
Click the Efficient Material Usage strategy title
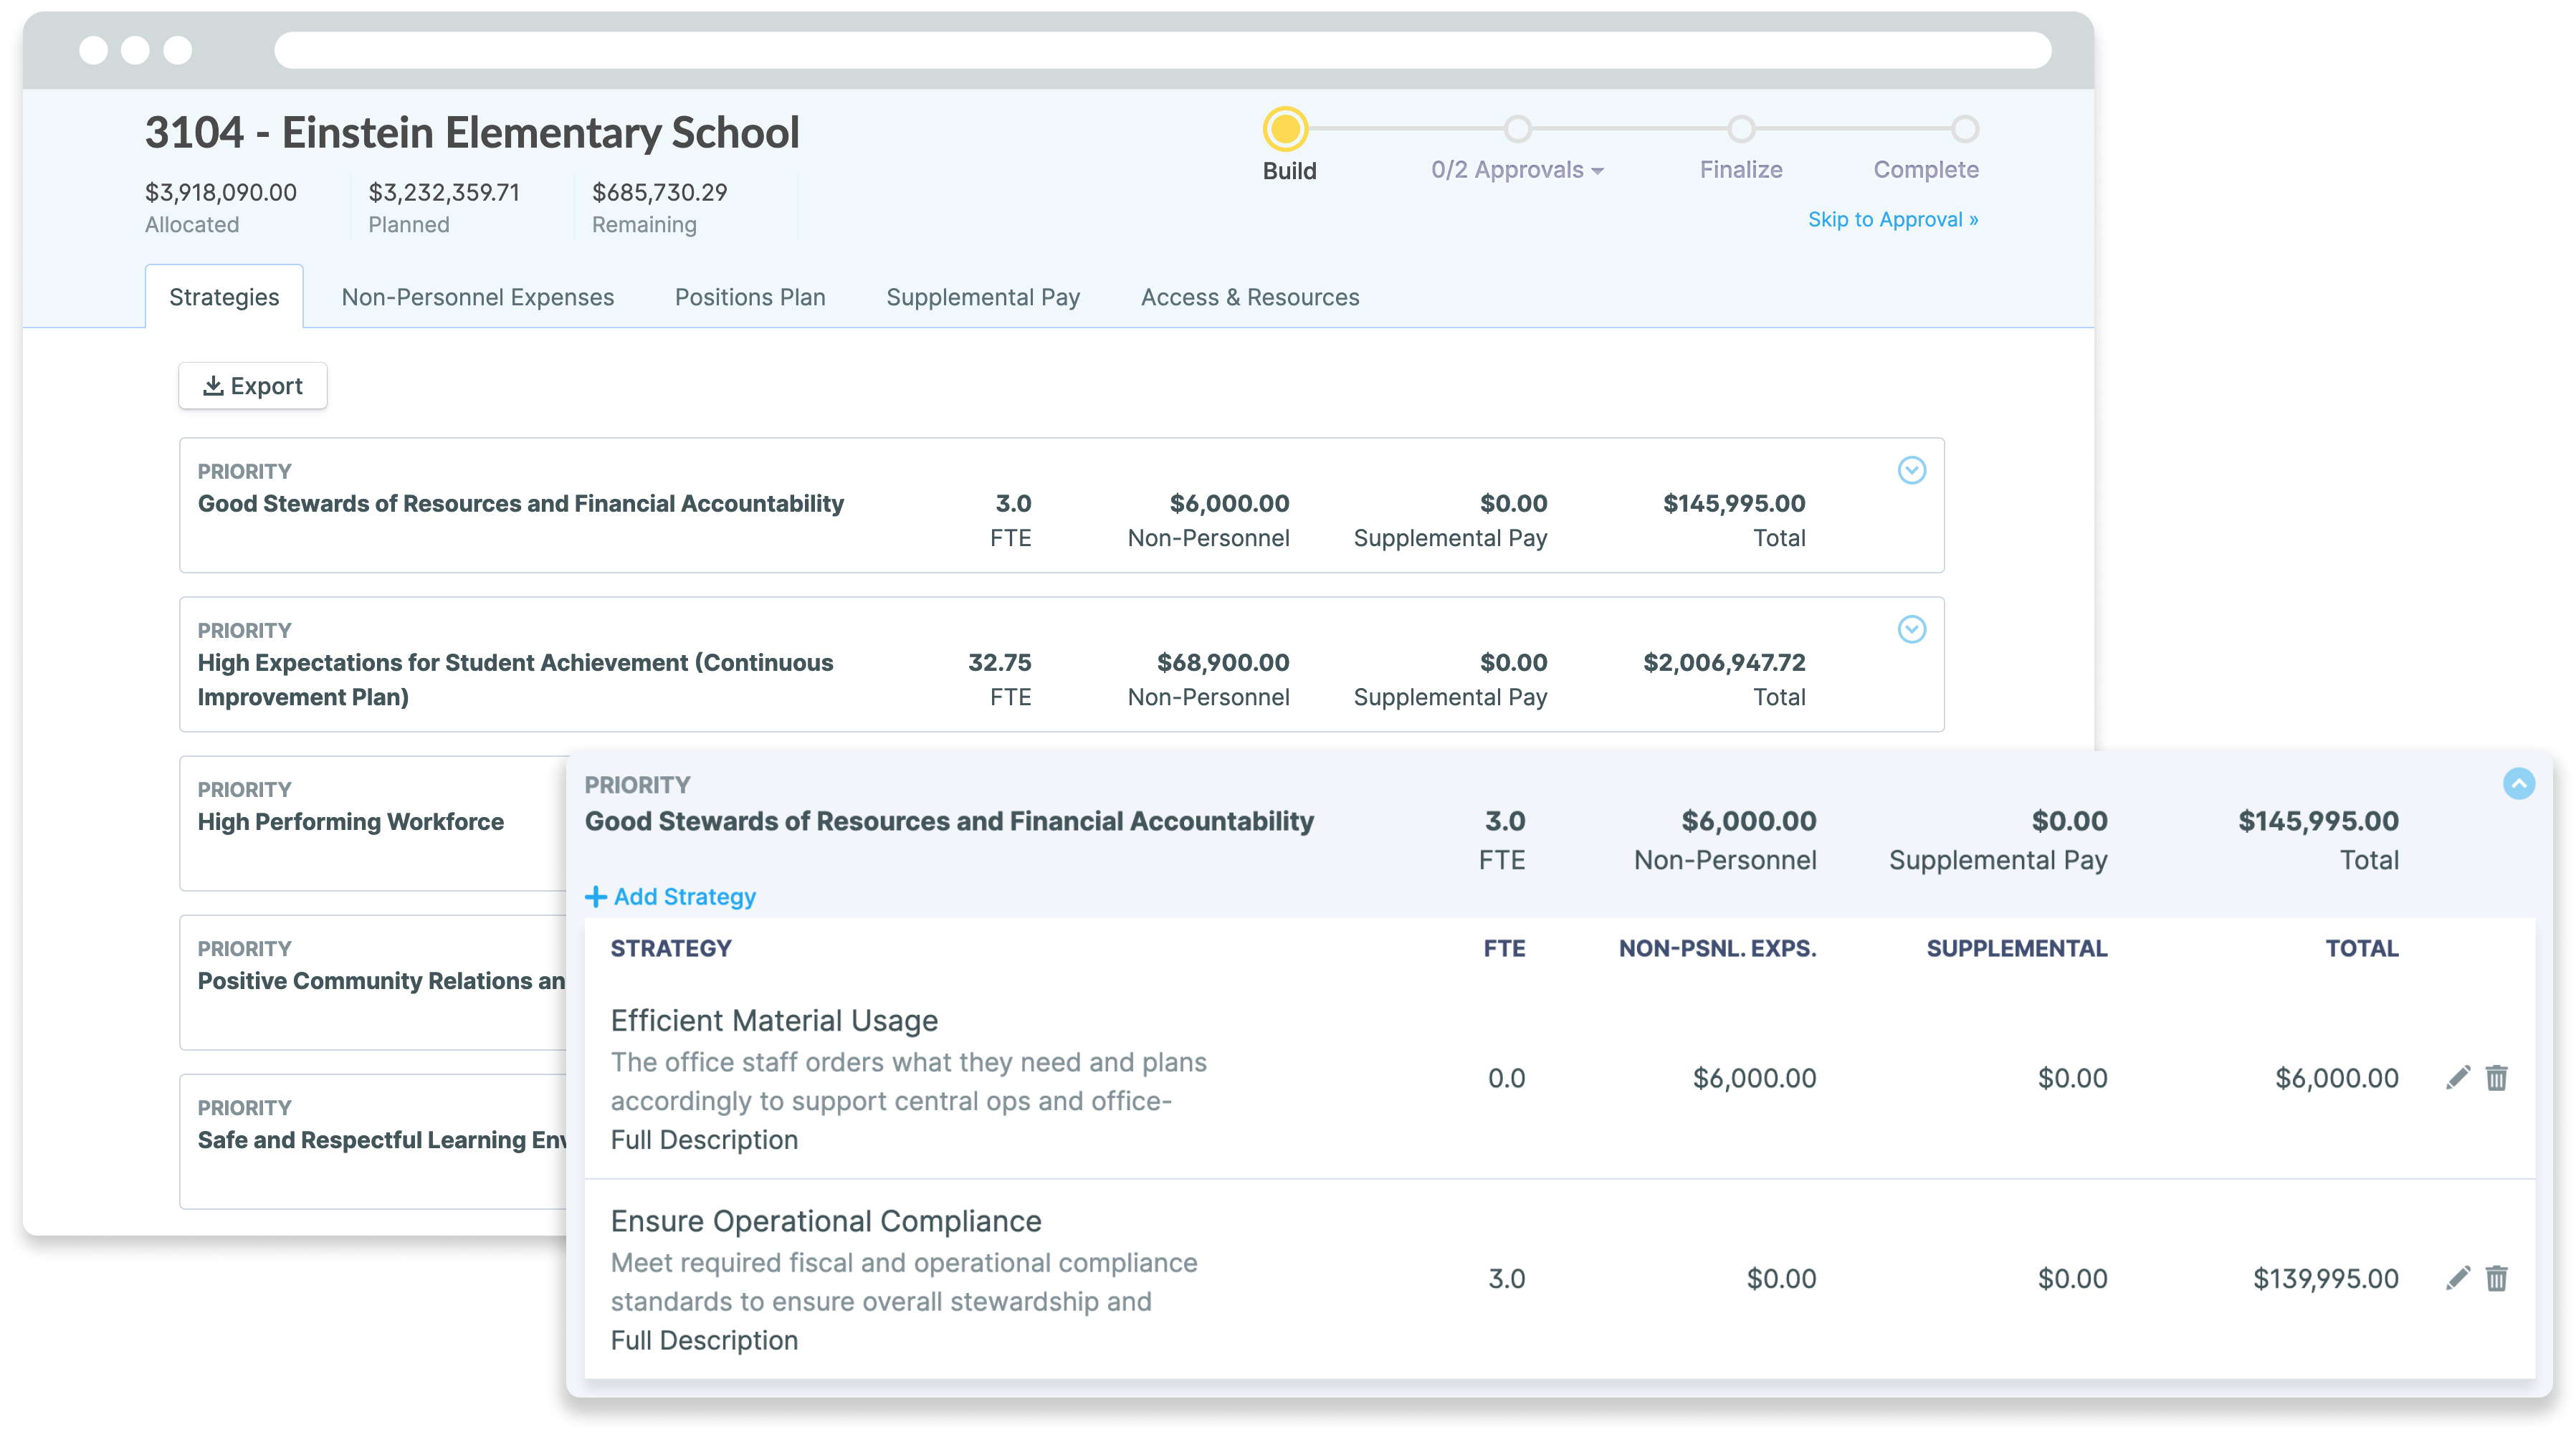click(x=774, y=1020)
